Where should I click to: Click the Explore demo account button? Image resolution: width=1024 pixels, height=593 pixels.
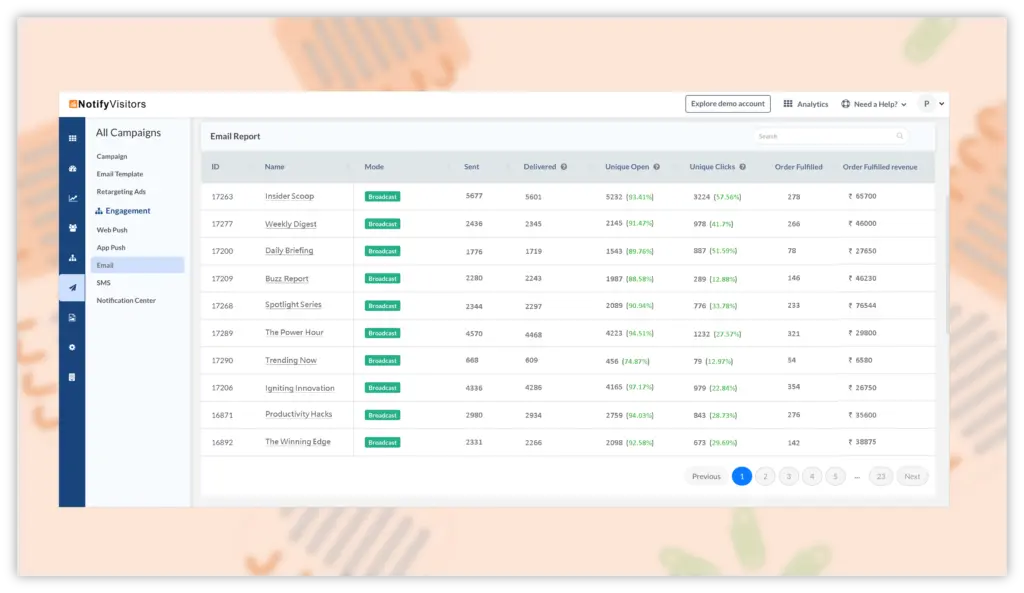point(727,104)
